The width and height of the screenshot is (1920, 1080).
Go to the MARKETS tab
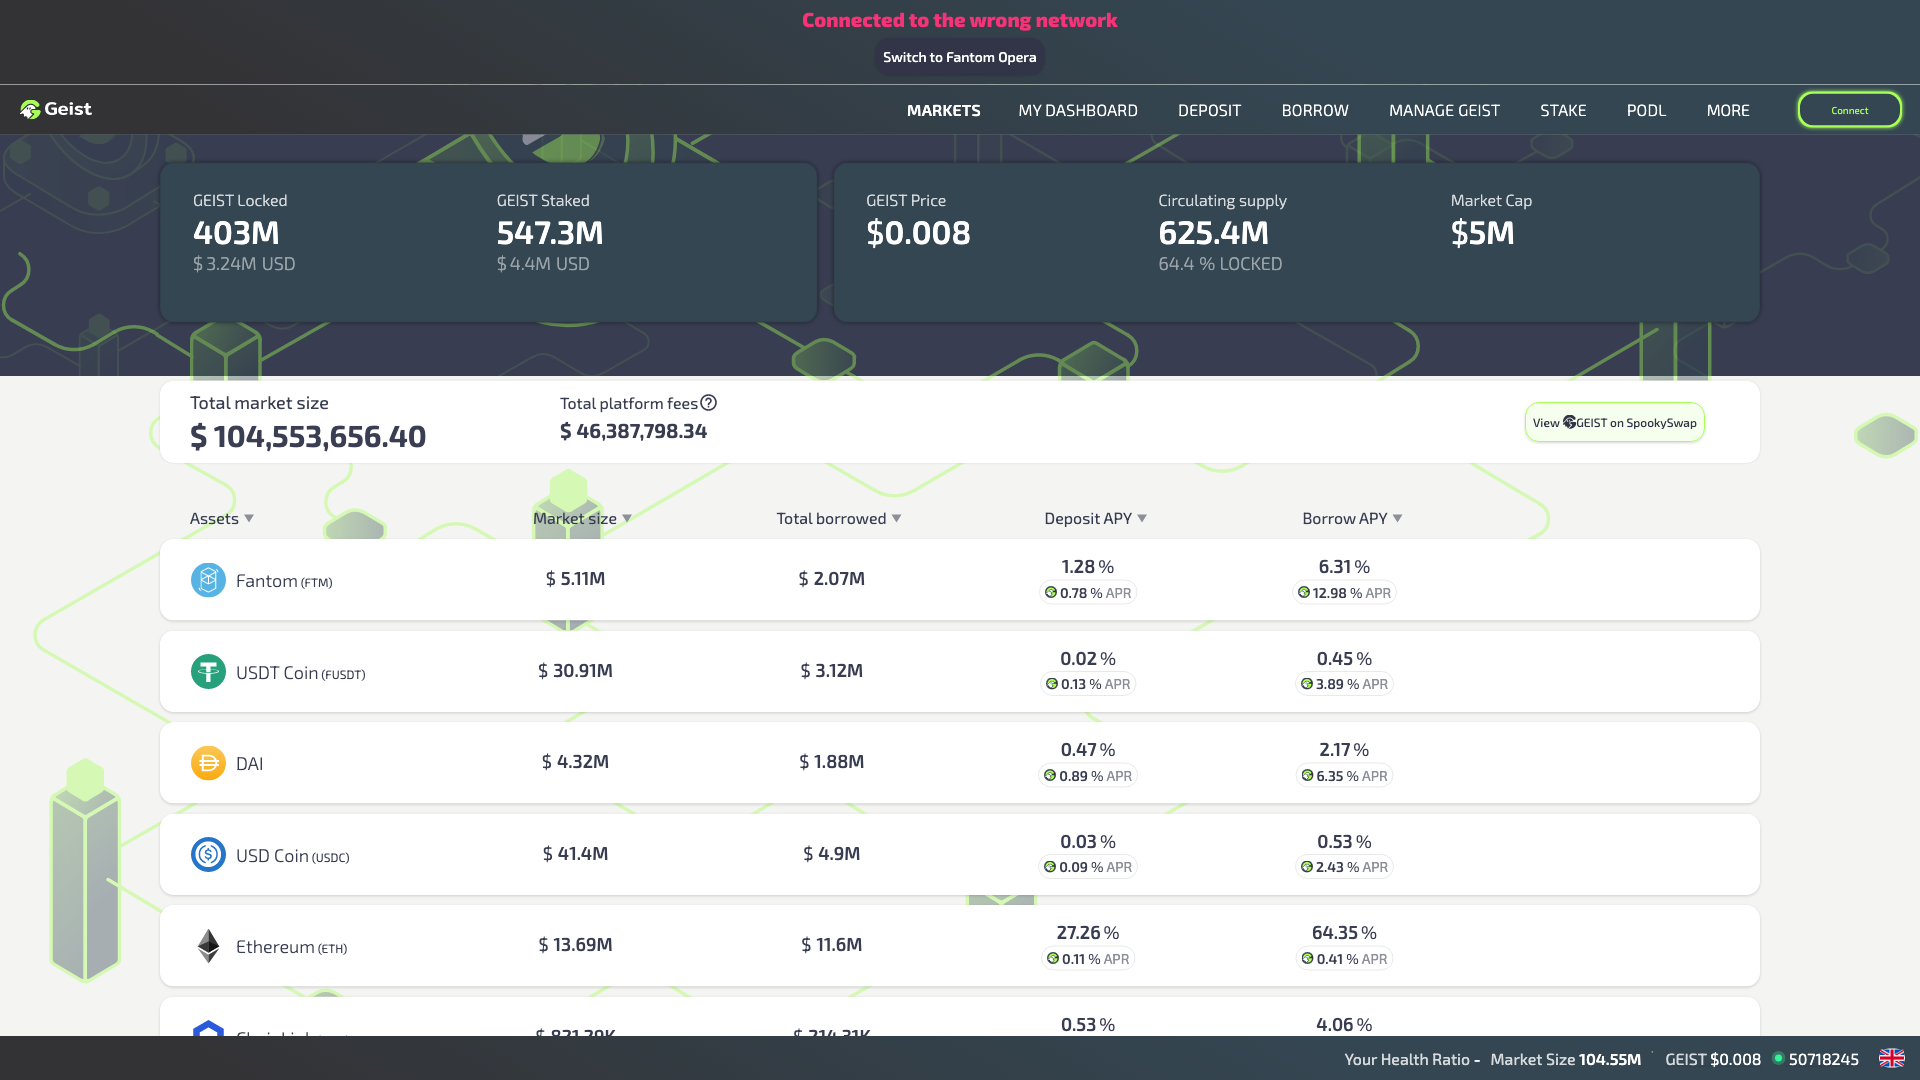coord(943,110)
